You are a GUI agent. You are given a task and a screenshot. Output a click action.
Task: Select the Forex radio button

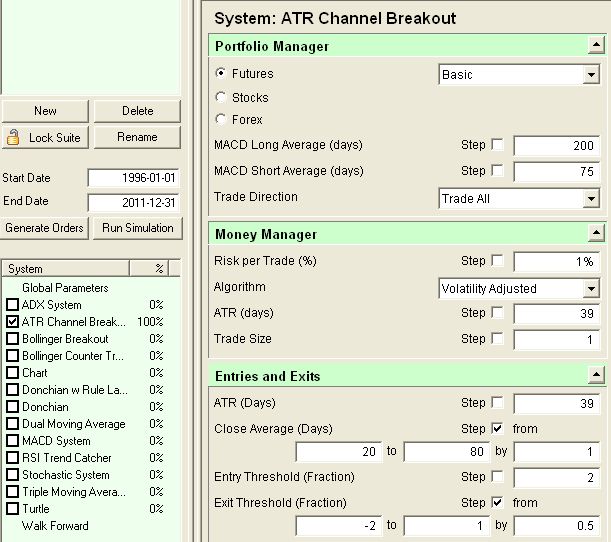click(221, 119)
